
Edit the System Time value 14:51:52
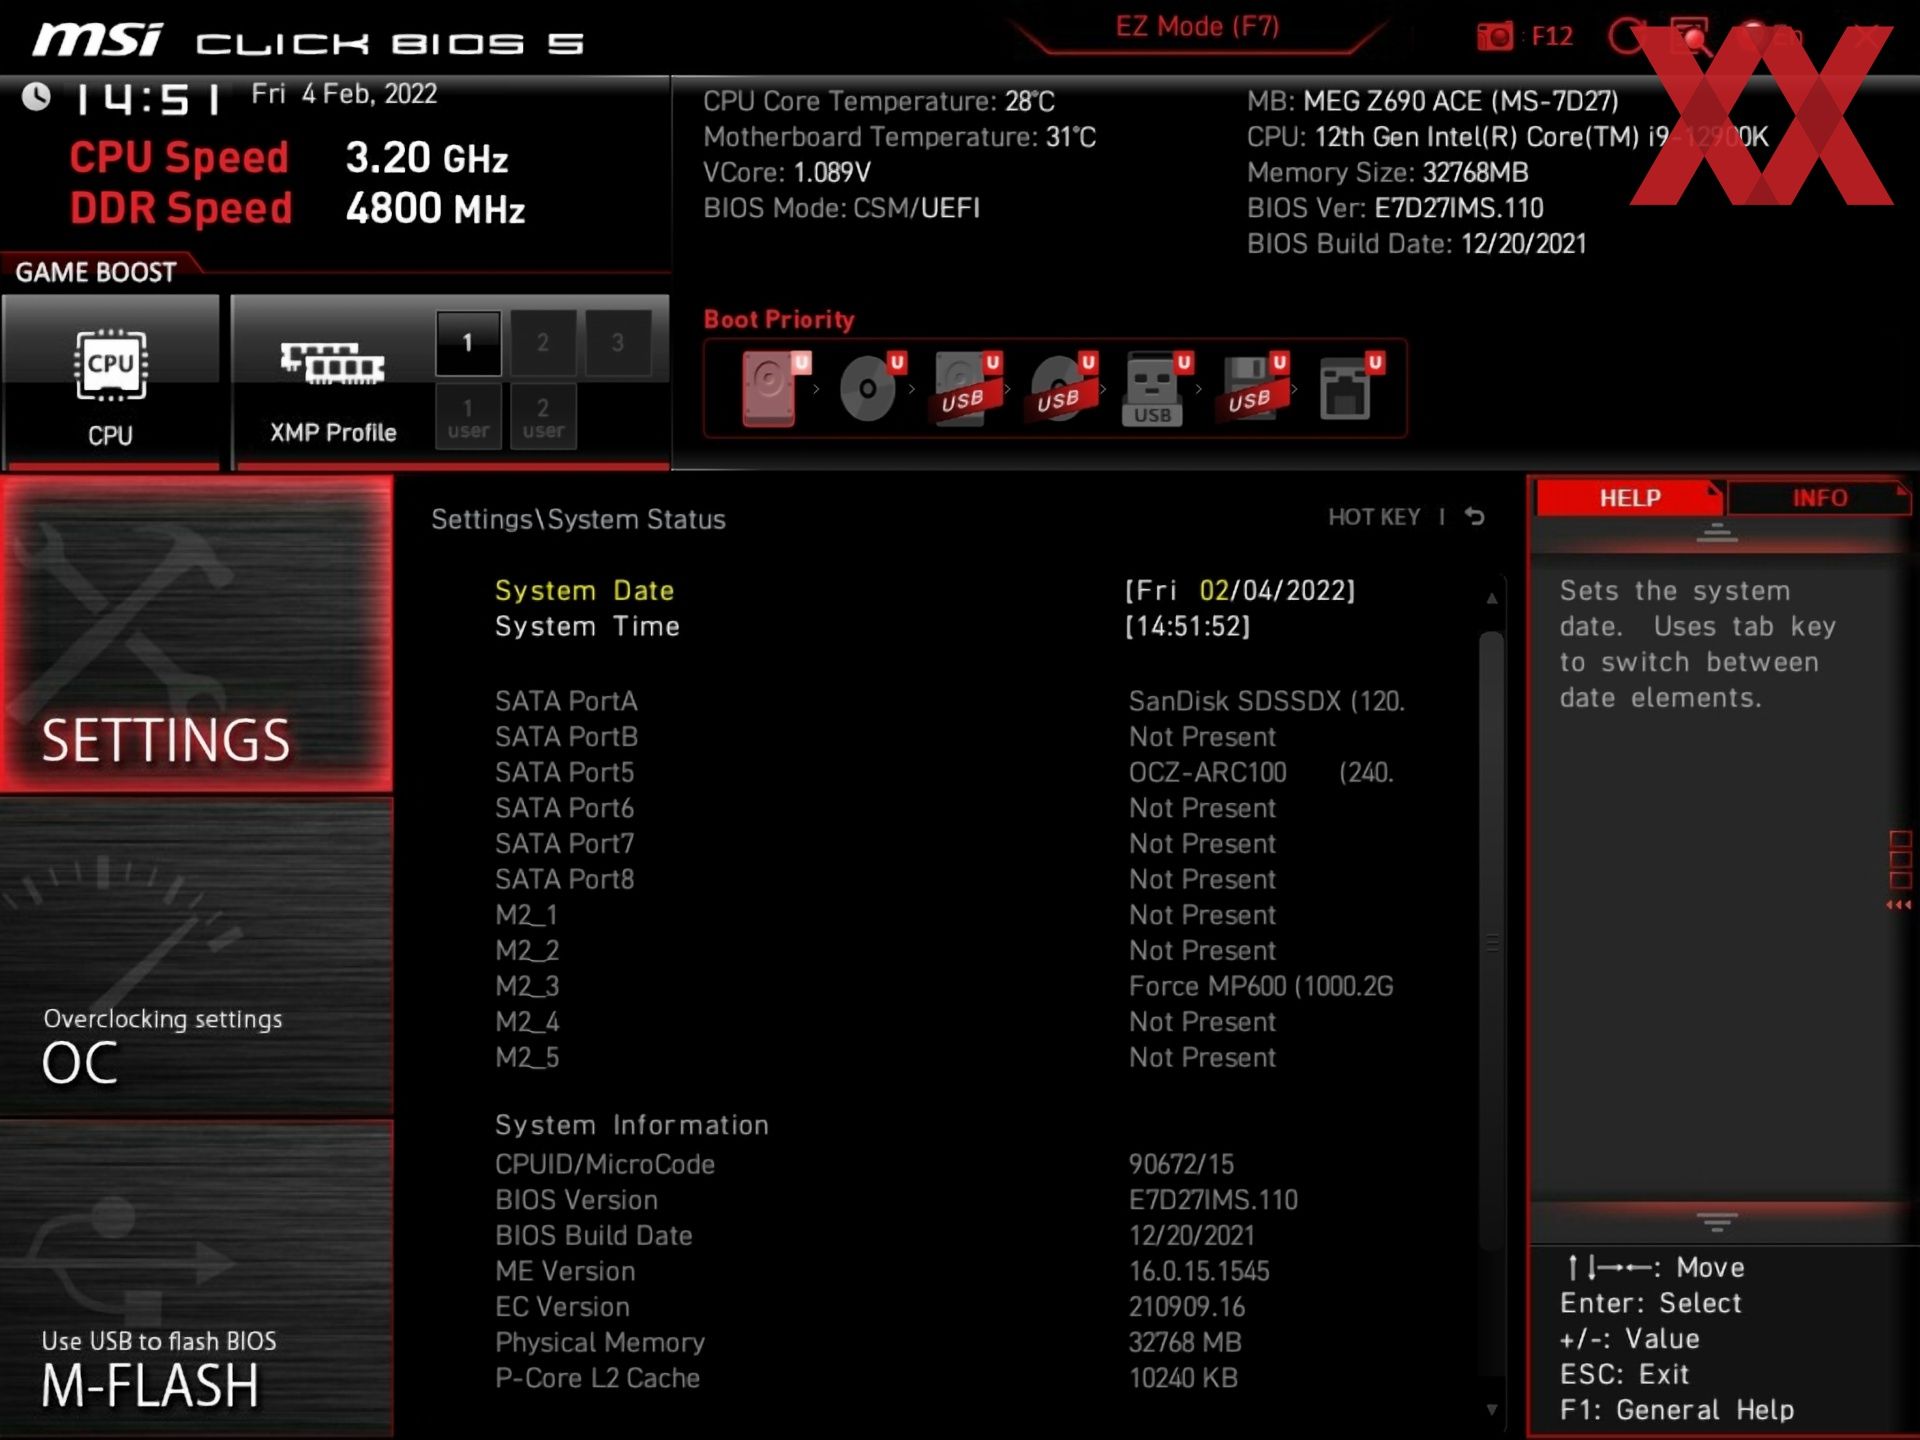tap(1188, 627)
